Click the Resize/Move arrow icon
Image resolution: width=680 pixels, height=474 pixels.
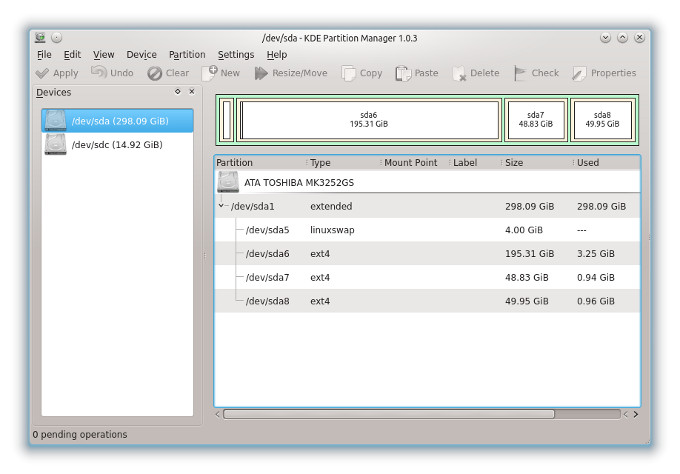coord(261,73)
